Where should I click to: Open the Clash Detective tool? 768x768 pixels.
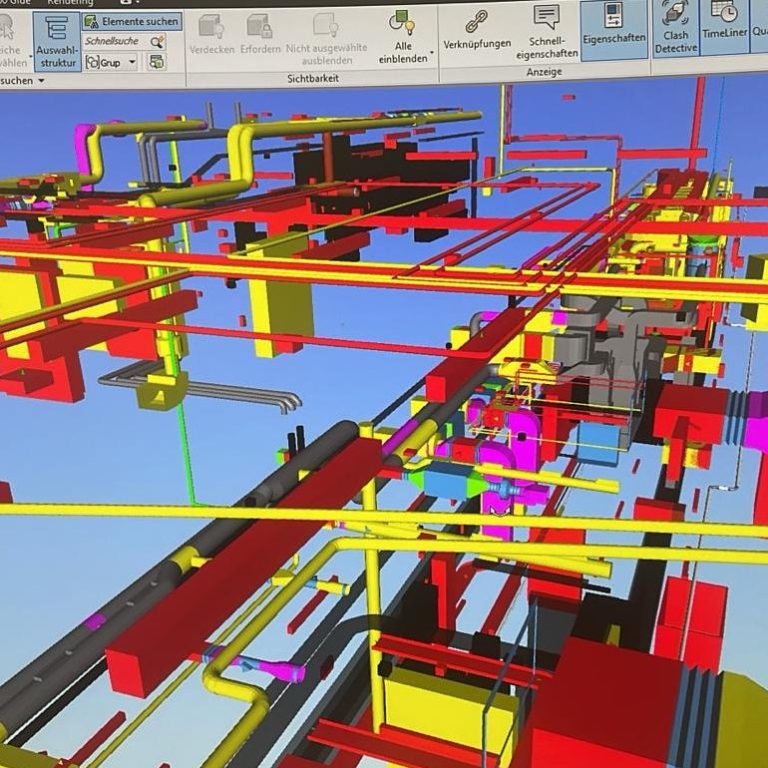click(x=677, y=30)
